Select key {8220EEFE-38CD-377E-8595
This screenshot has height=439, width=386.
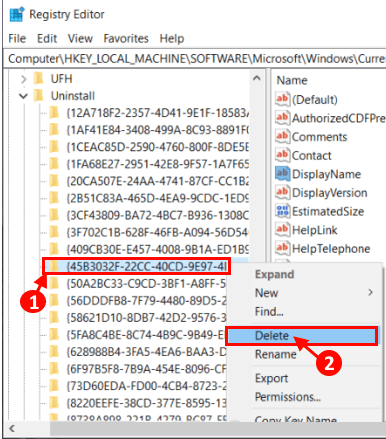click(146, 403)
